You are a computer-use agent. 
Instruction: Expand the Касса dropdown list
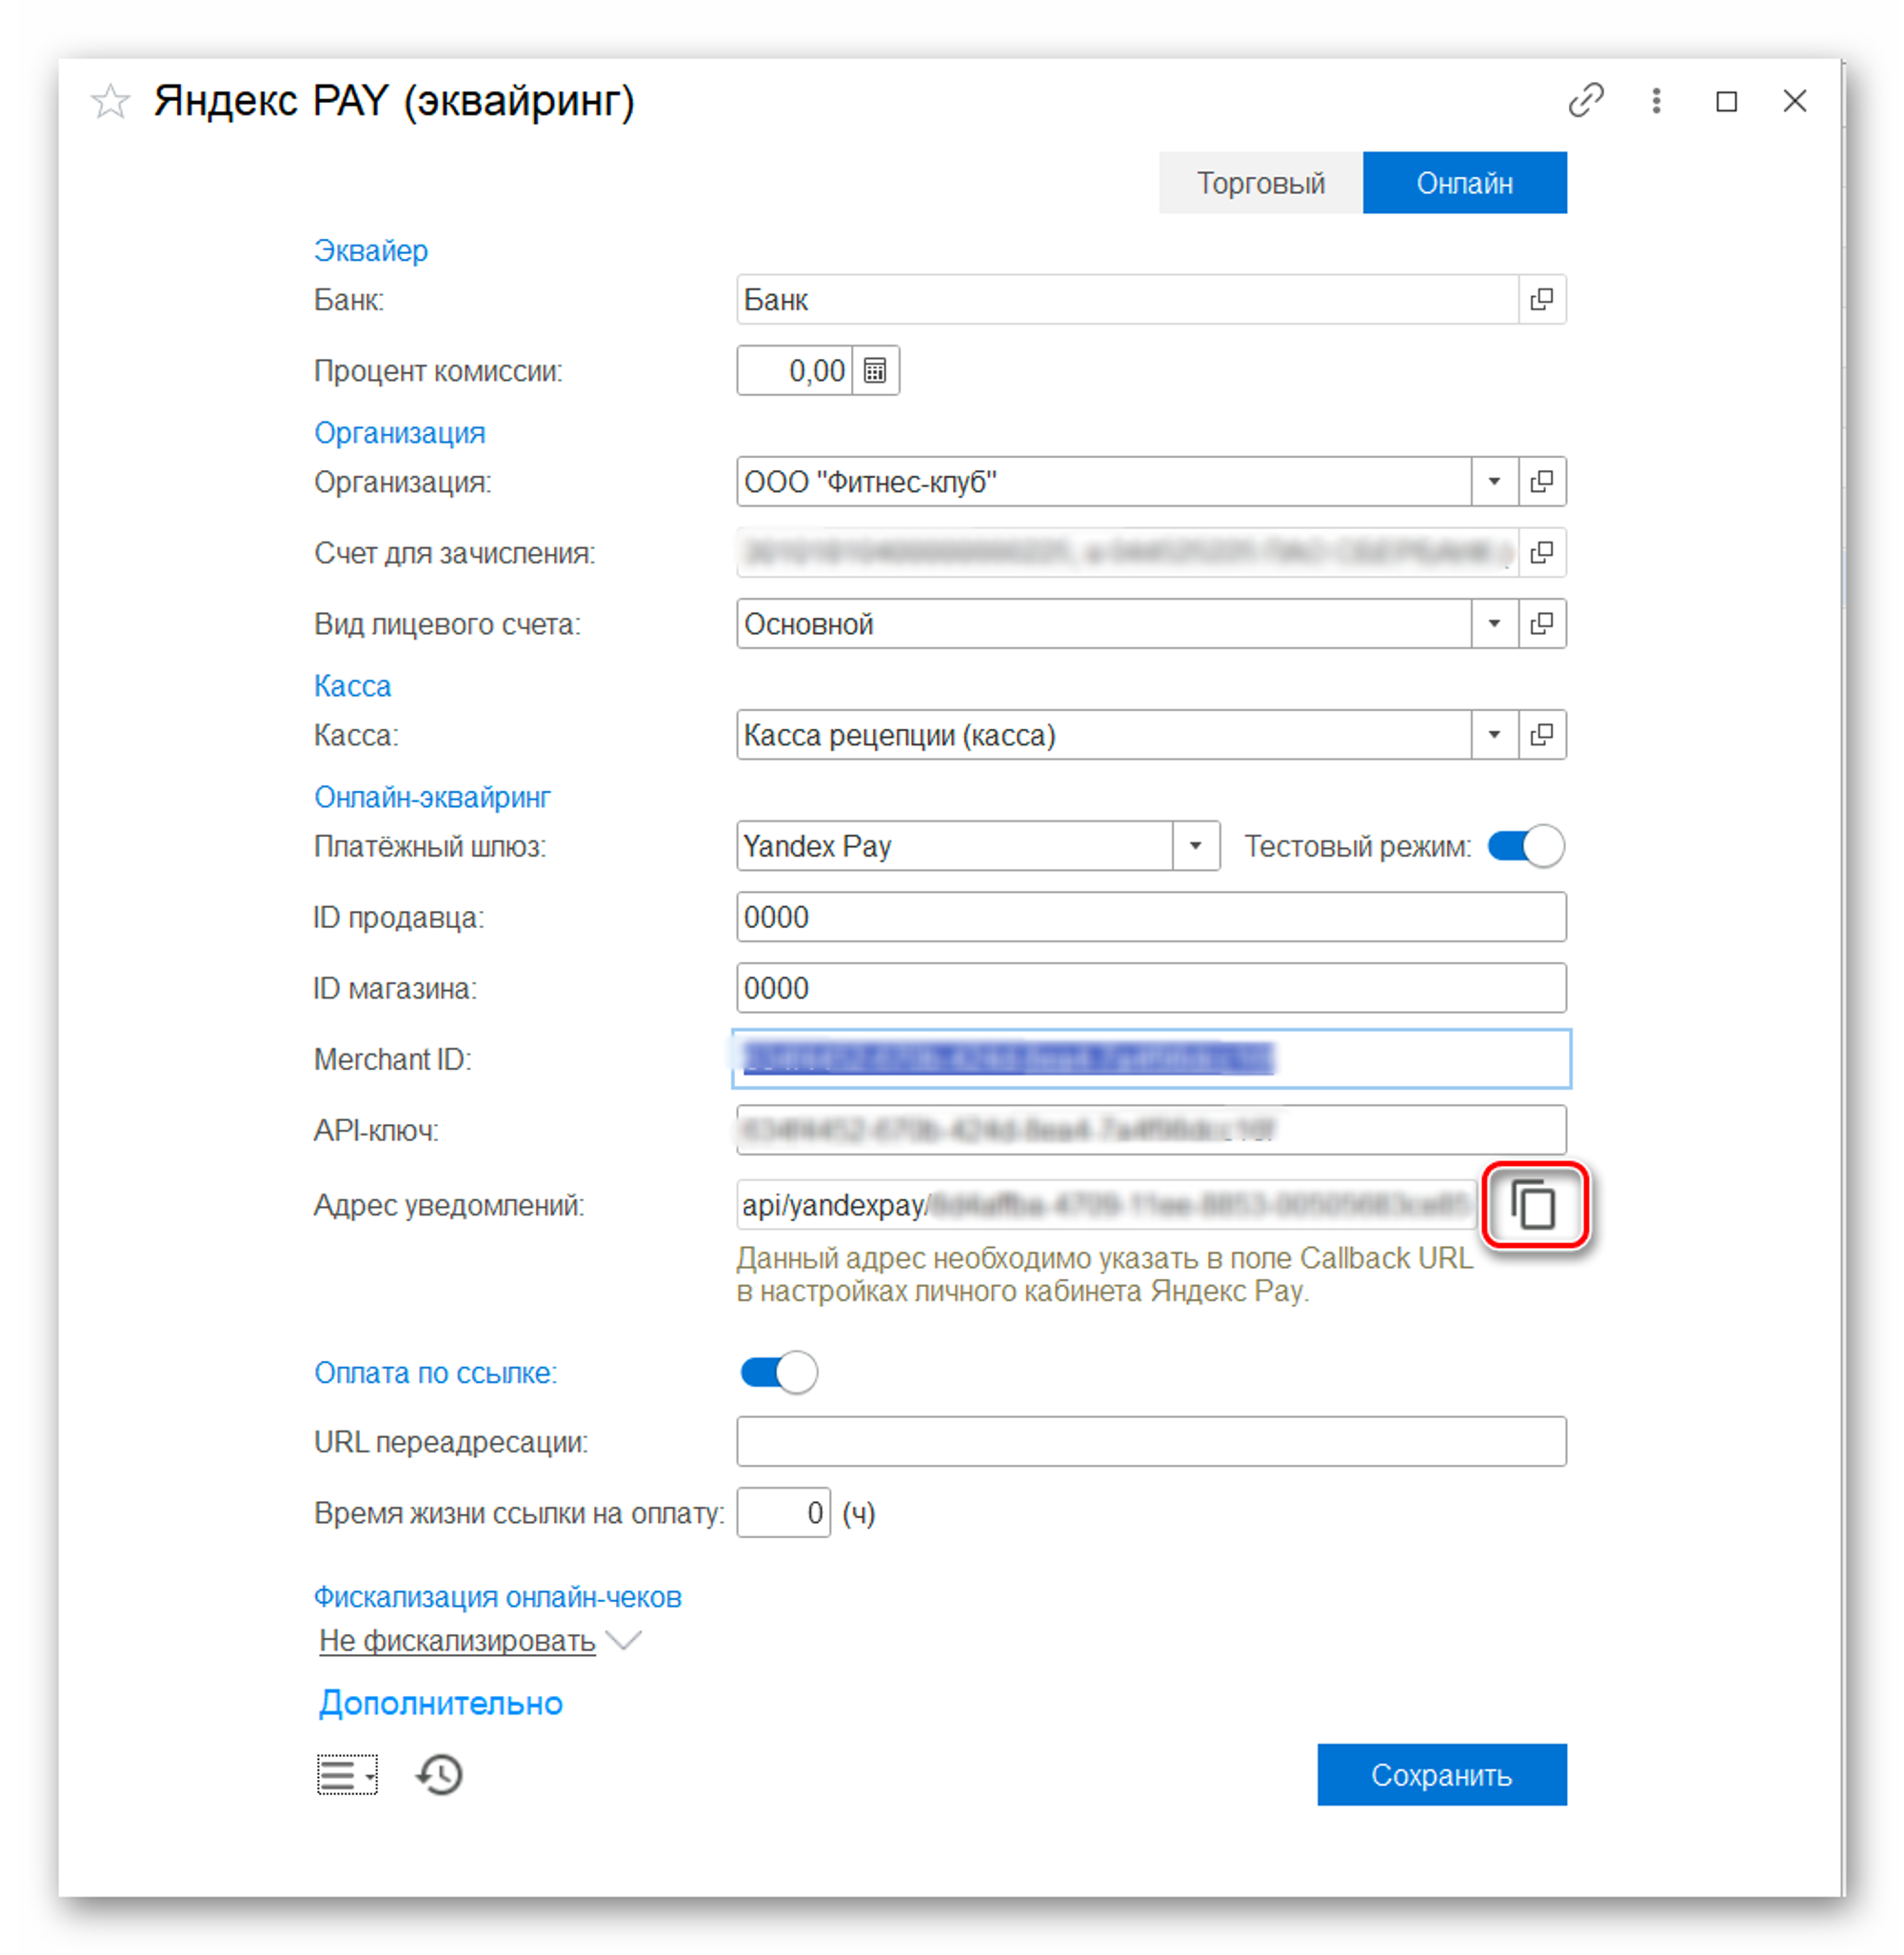pyautogui.click(x=1494, y=734)
